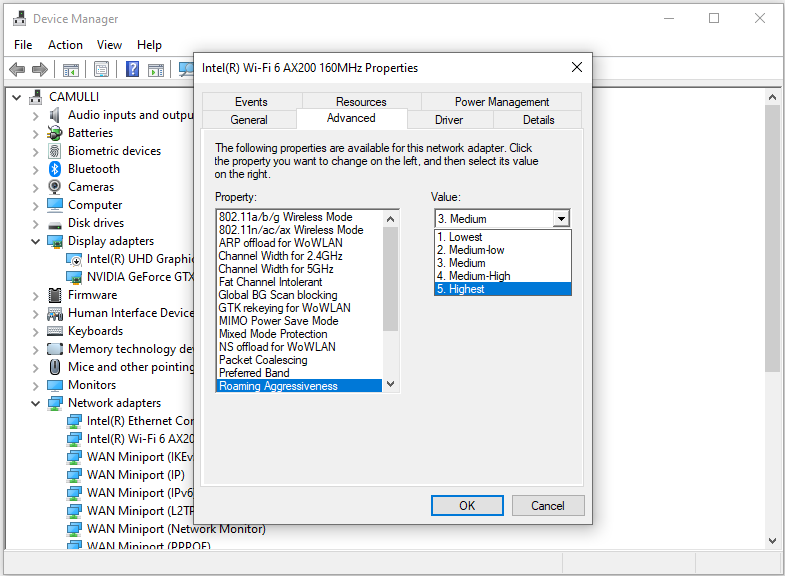The width and height of the screenshot is (785, 576).
Task: Switch to the Details tab
Action: [538, 120]
